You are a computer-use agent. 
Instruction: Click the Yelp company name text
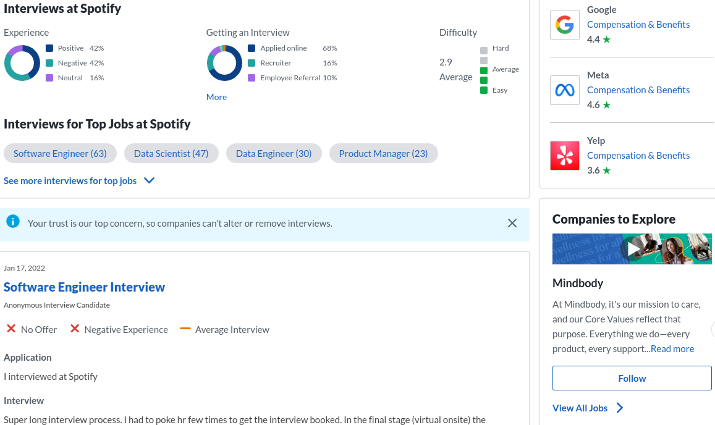click(x=596, y=140)
